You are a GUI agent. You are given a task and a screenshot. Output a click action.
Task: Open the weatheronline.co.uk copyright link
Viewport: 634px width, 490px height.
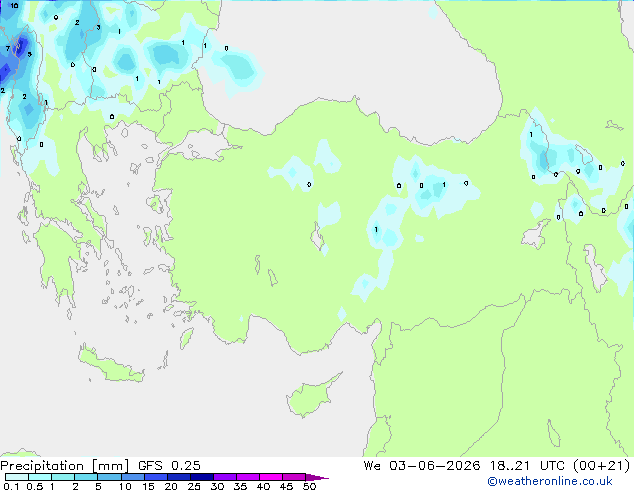pyautogui.click(x=550, y=481)
